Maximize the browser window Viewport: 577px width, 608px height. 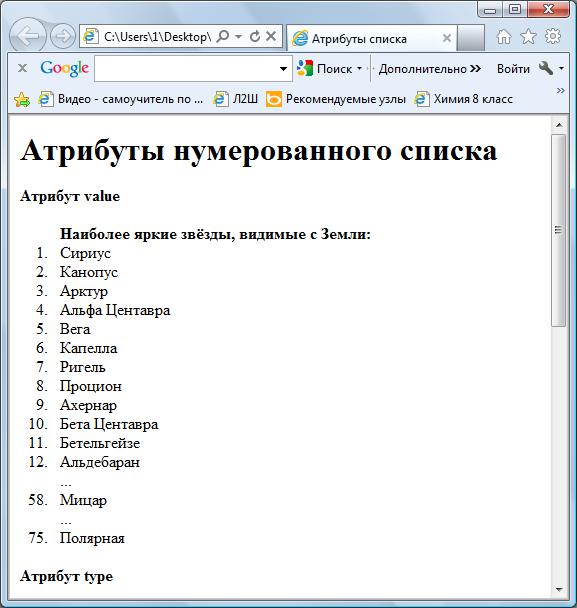(x=515, y=9)
